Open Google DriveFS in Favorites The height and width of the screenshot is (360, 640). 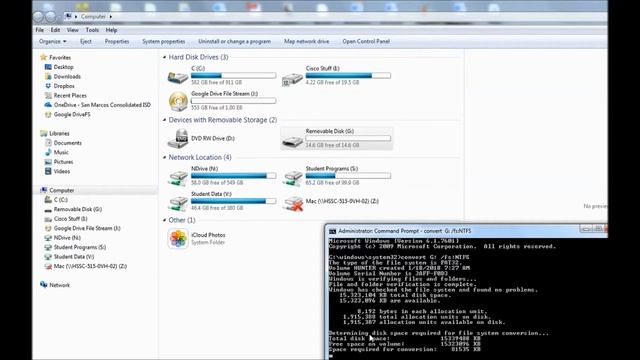pos(72,114)
